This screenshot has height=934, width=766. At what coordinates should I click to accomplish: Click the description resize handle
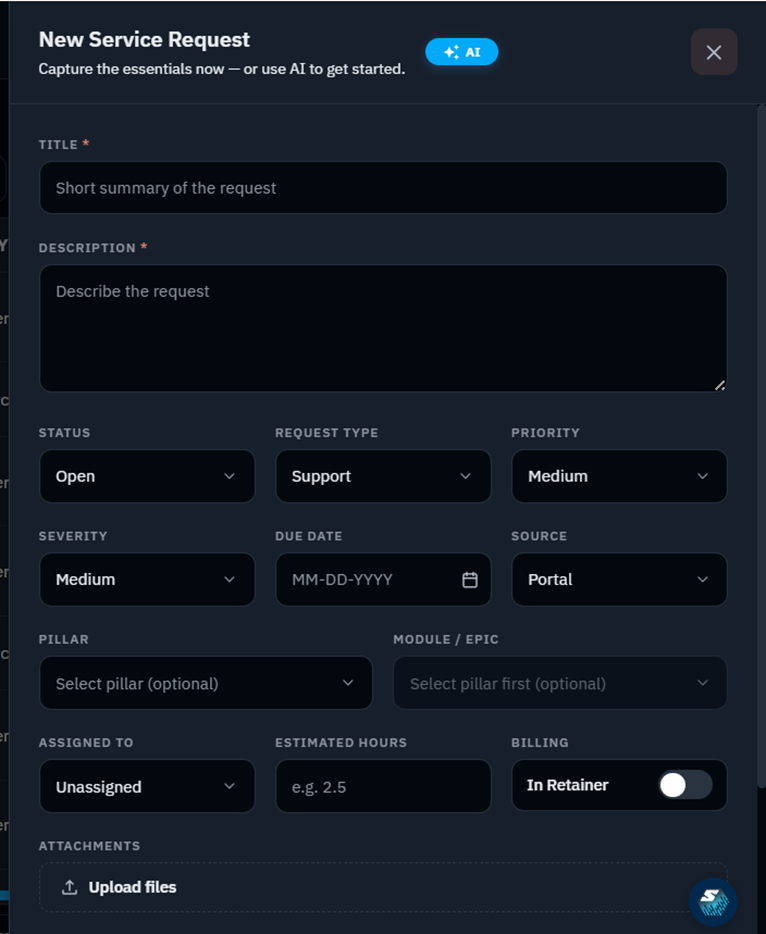[x=720, y=385]
